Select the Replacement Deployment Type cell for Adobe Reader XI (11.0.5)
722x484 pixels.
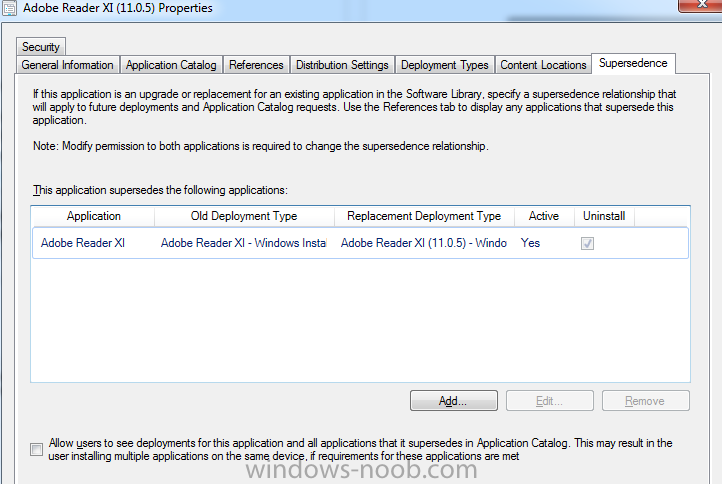(424, 243)
